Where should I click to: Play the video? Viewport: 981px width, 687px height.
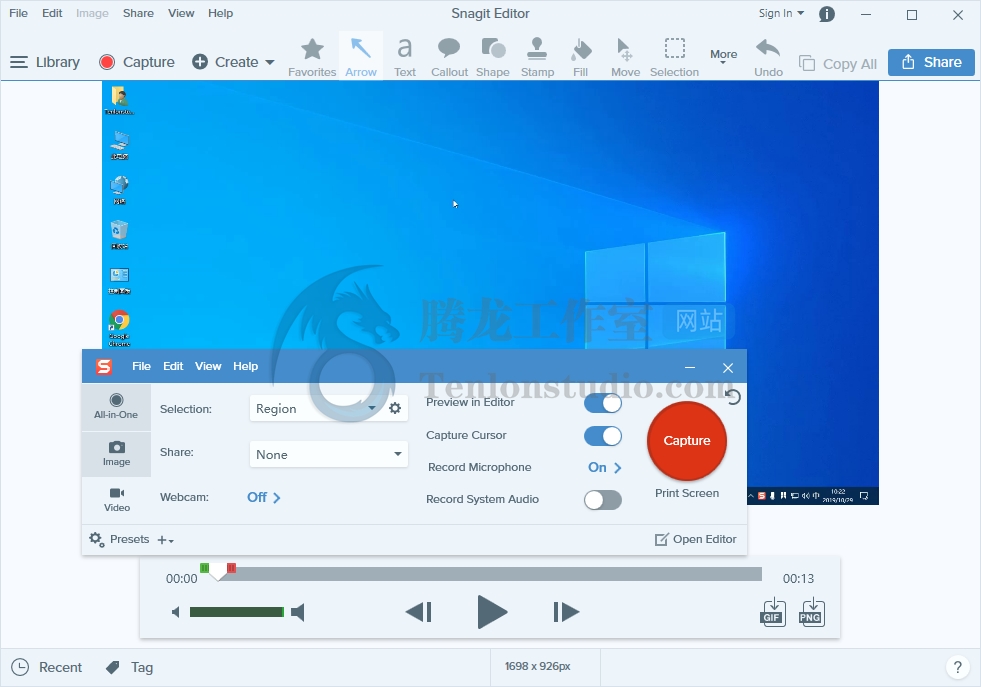[x=492, y=612]
